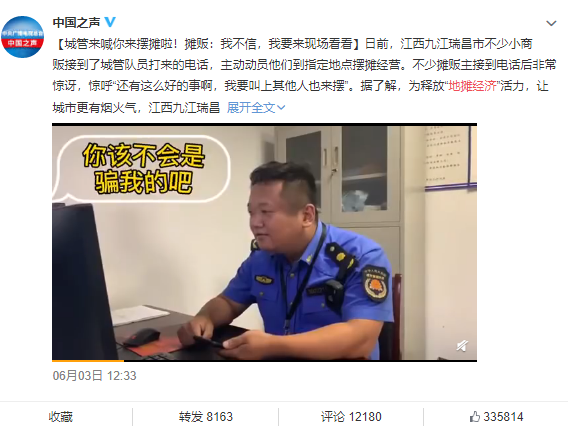This screenshot has width=568, height=429.
Task: Open the 评论 12180 comments tab
Action: tap(351, 417)
